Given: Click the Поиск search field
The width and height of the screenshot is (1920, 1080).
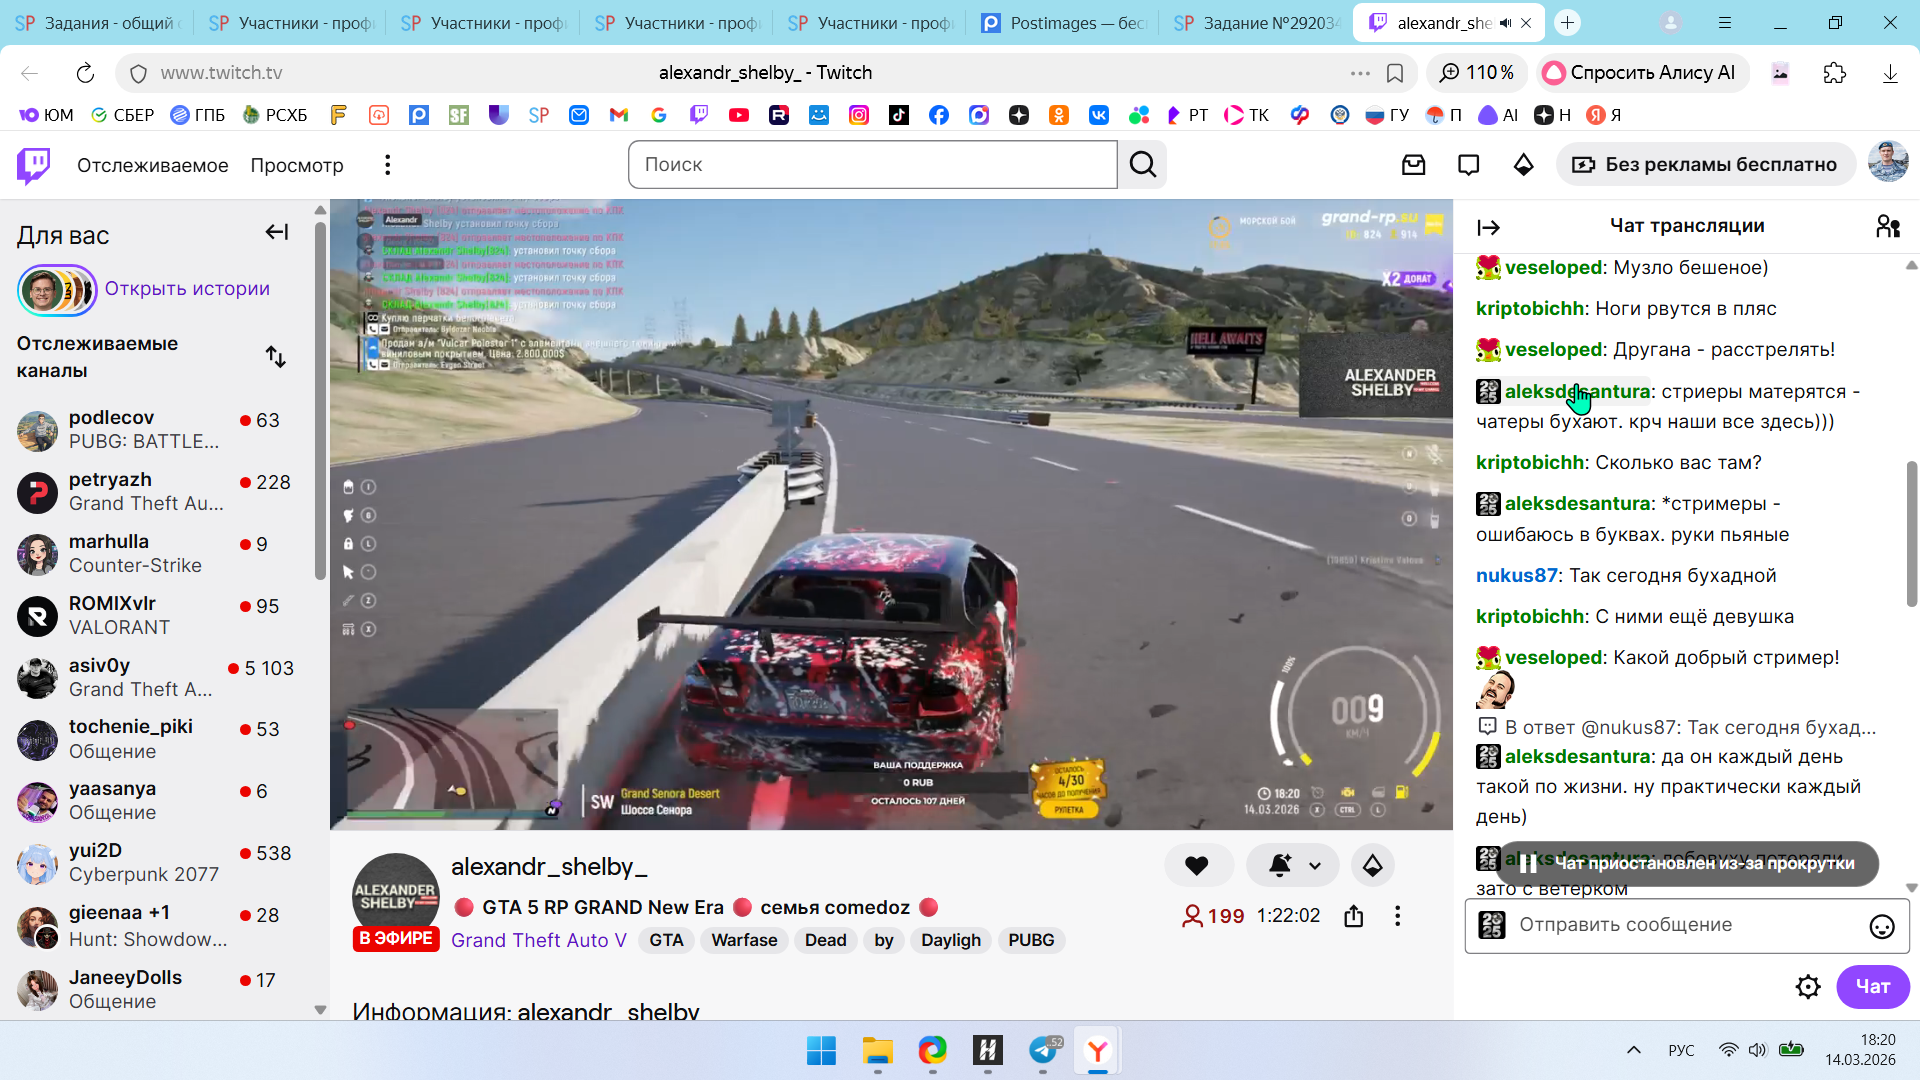Looking at the screenshot, I should tap(872, 165).
